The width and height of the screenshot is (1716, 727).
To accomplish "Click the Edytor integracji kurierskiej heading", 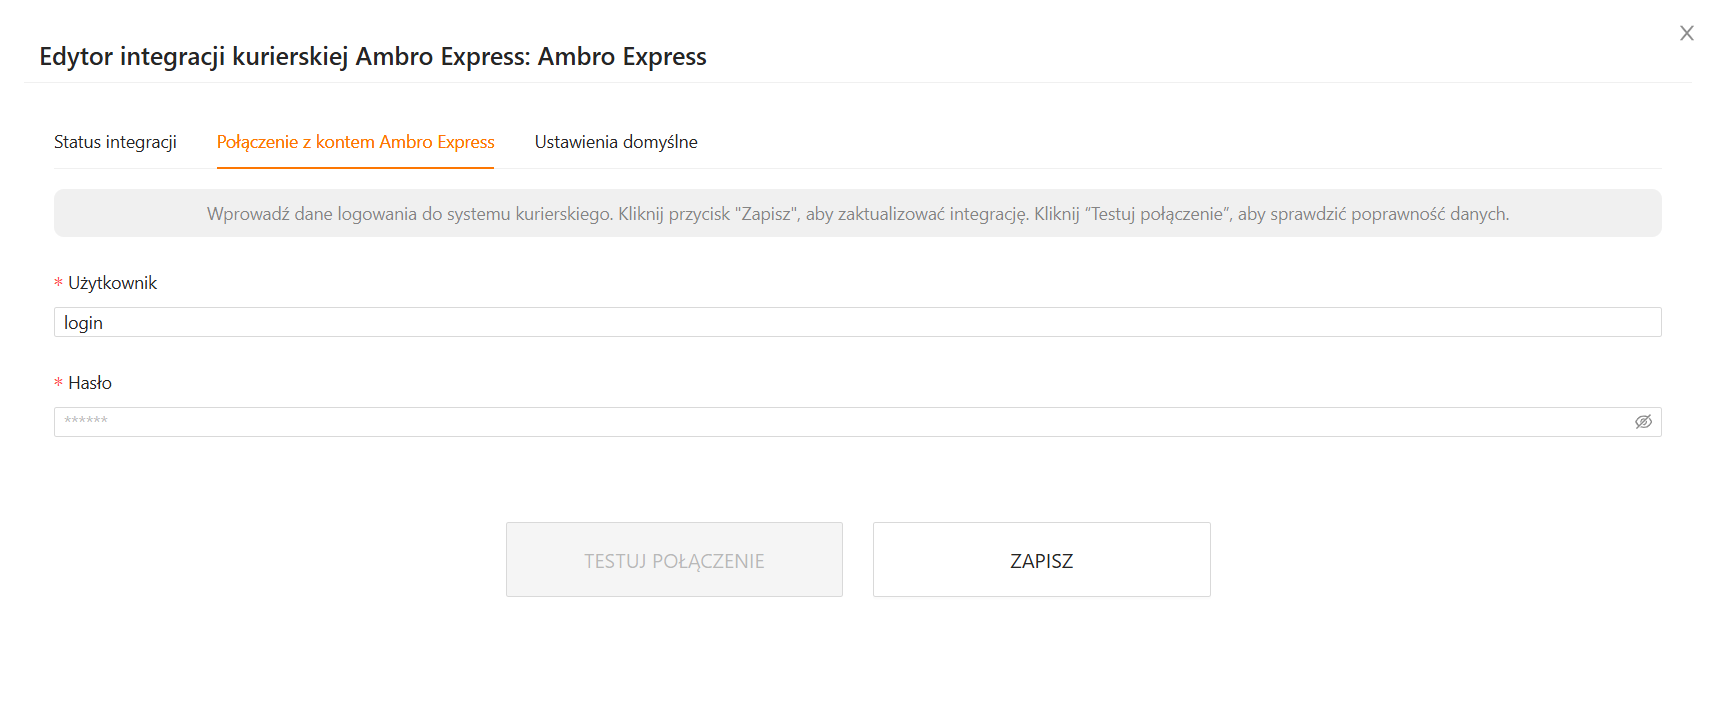I will click(x=372, y=56).
